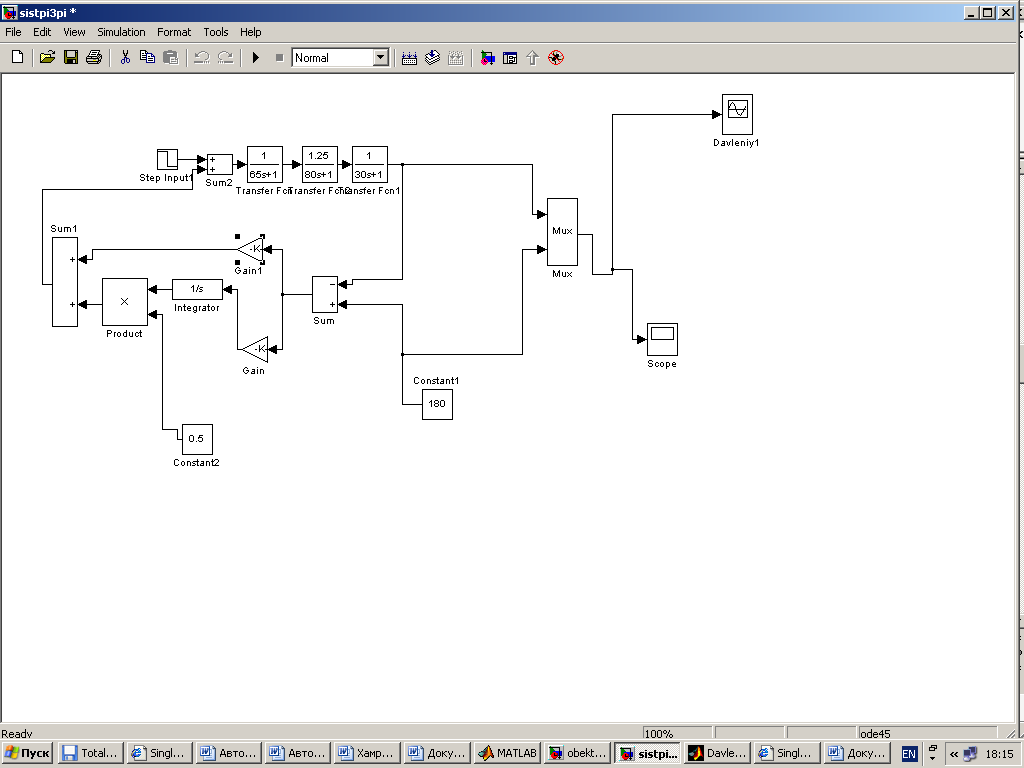The height and width of the screenshot is (768, 1024).
Task: Start the simulation with the play button
Action: click(256, 57)
